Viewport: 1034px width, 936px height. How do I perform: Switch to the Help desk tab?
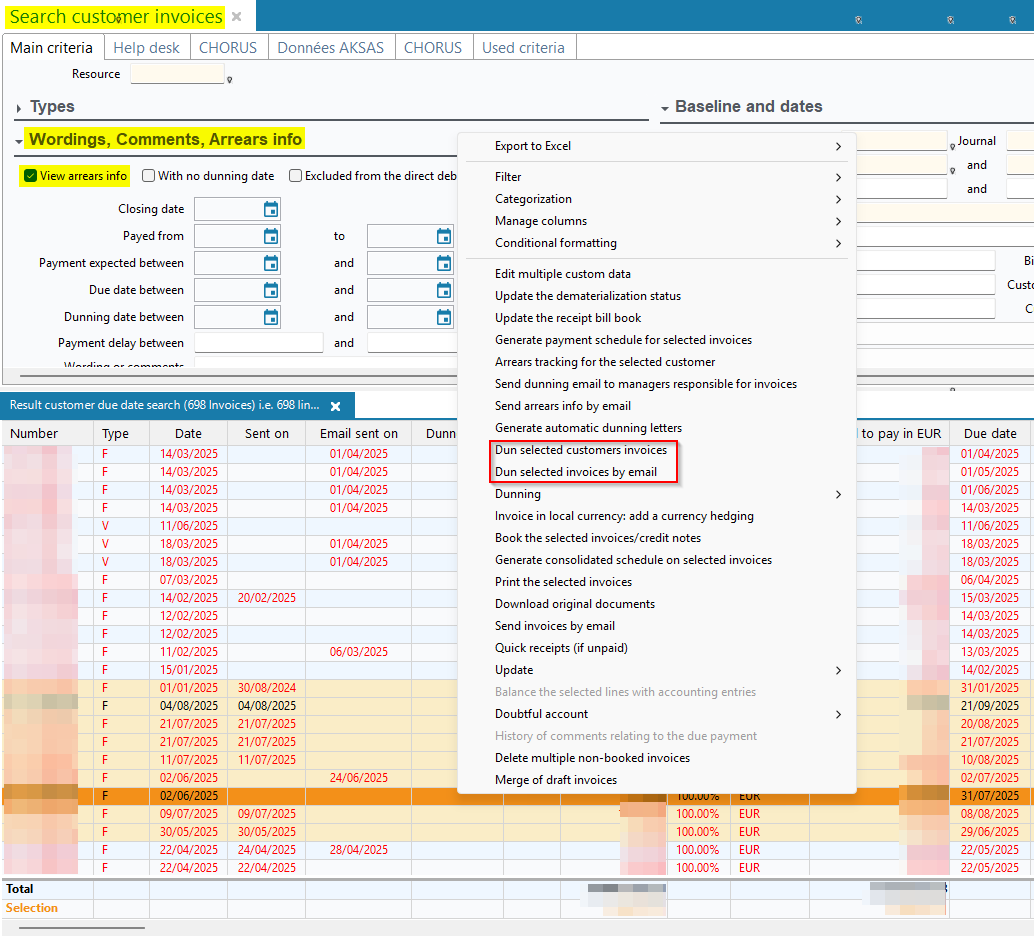(146, 48)
